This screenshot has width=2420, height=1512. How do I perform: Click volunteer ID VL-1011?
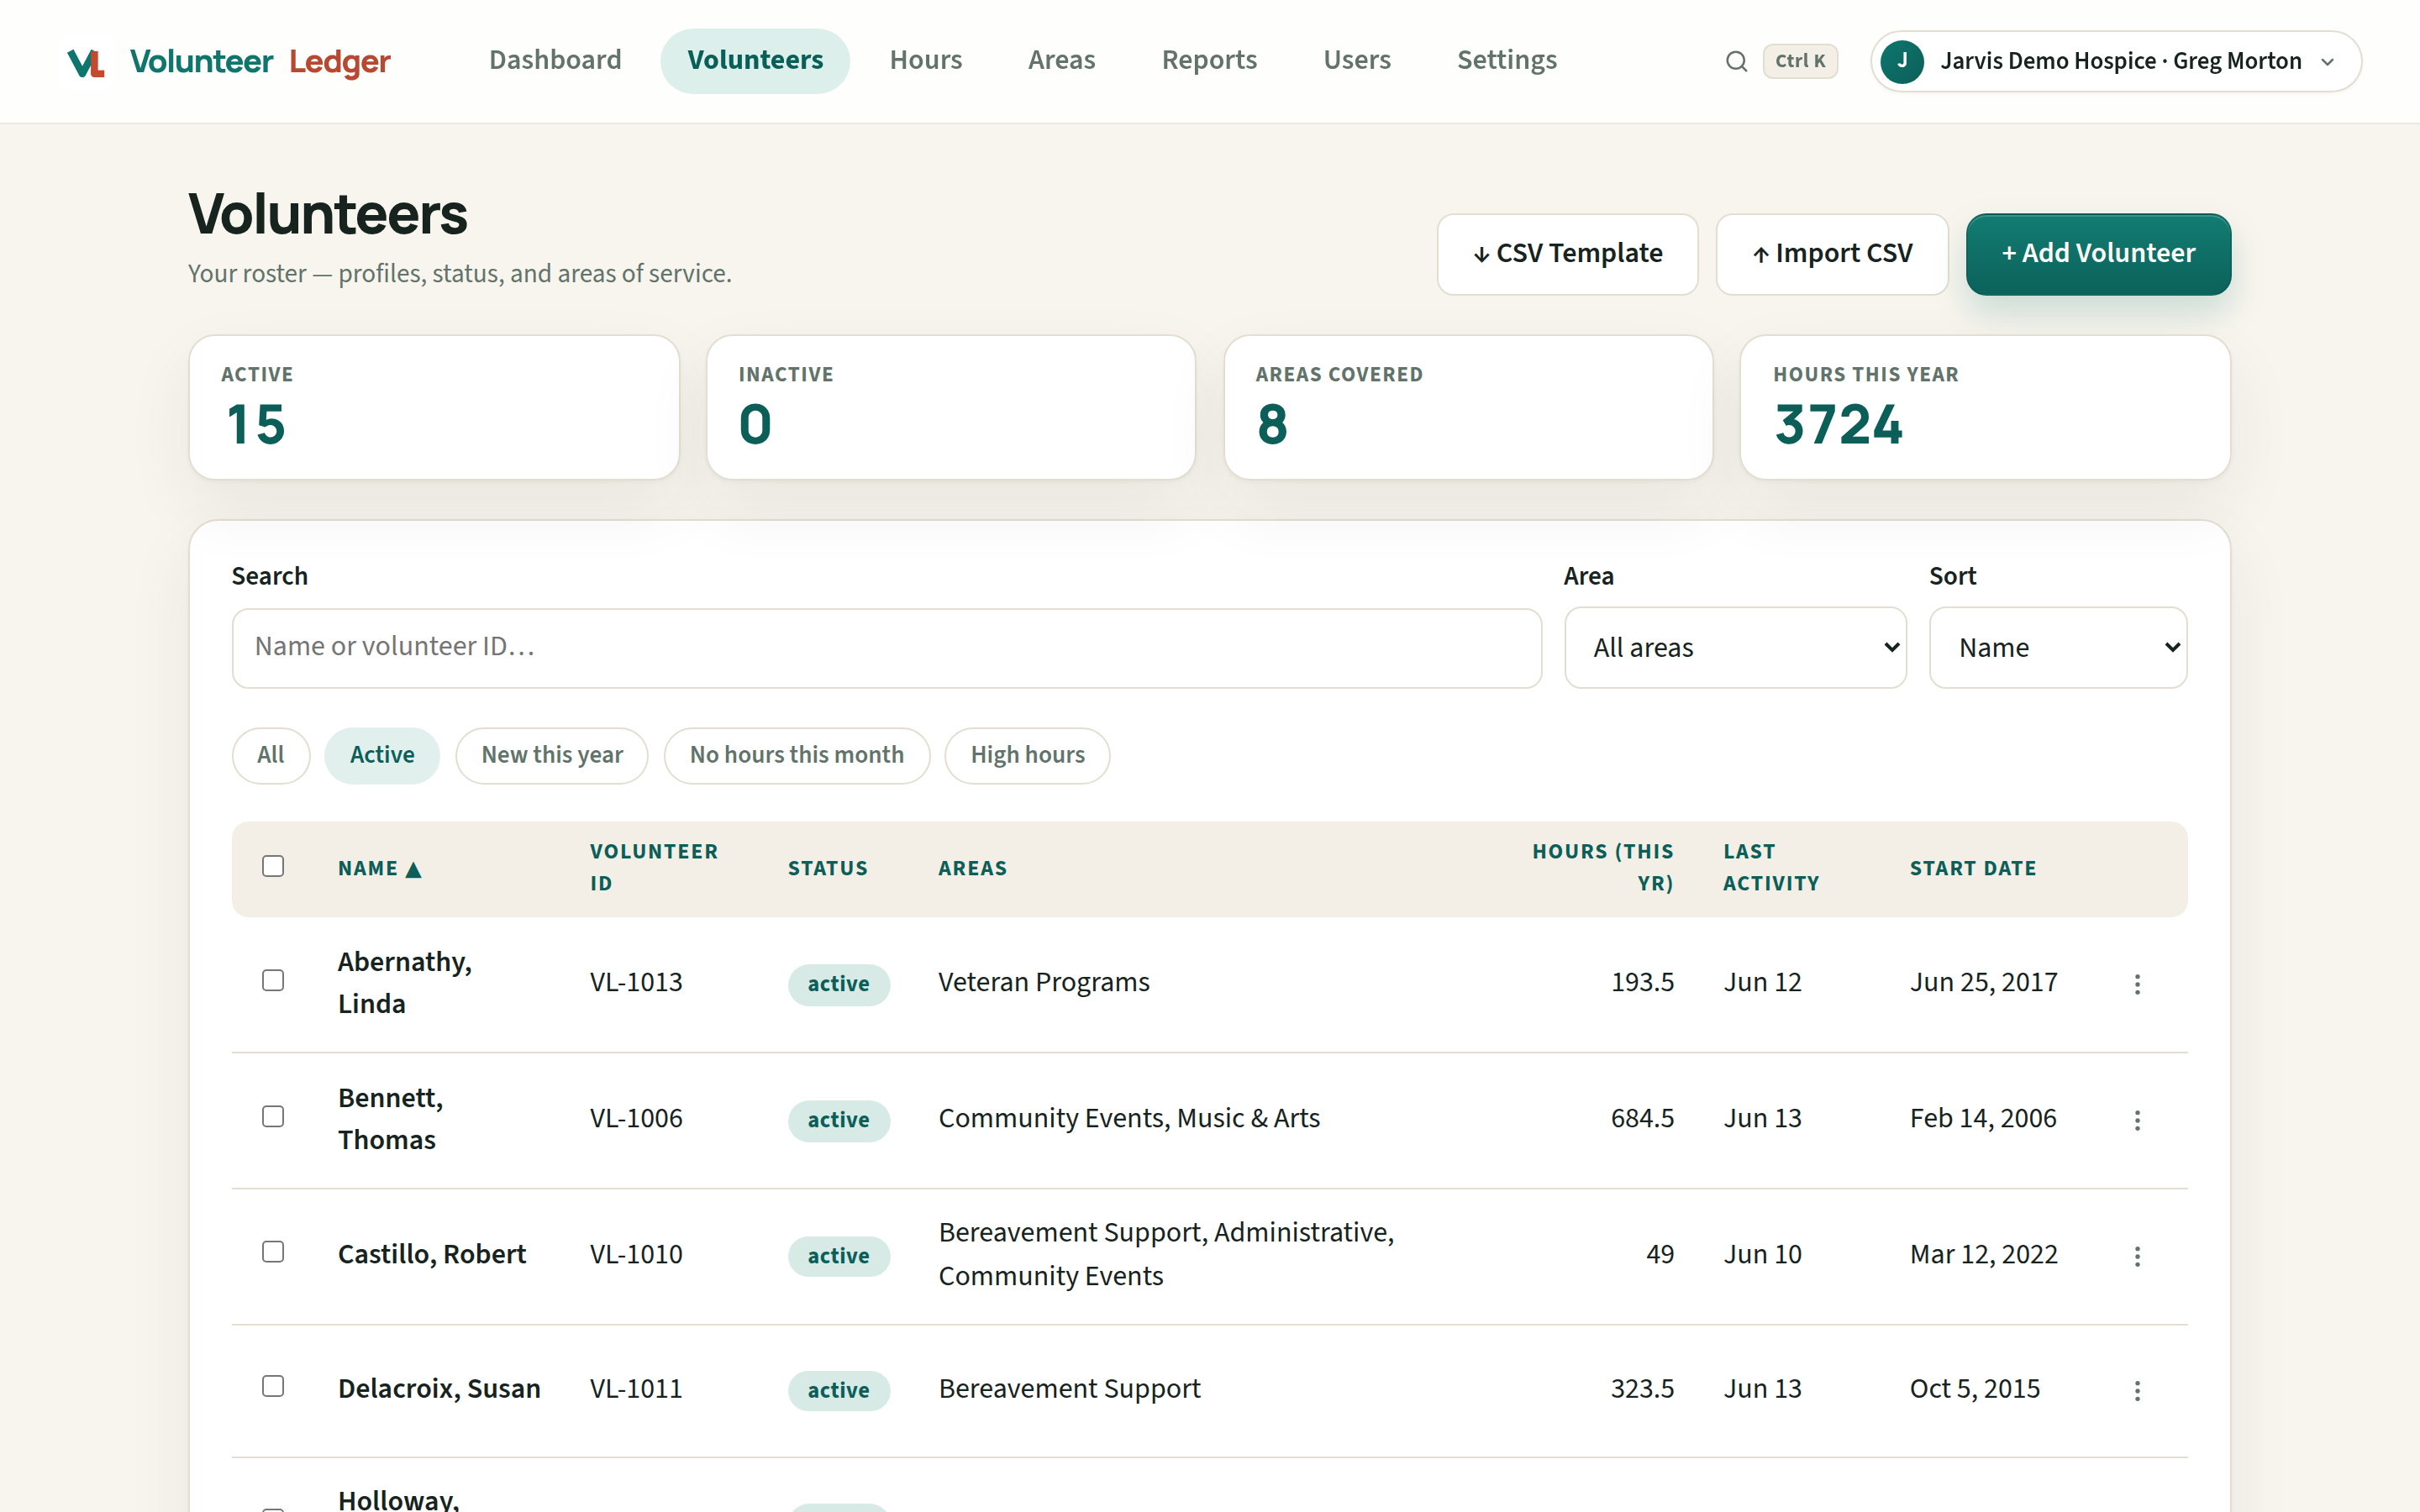click(x=636, y=1389)
